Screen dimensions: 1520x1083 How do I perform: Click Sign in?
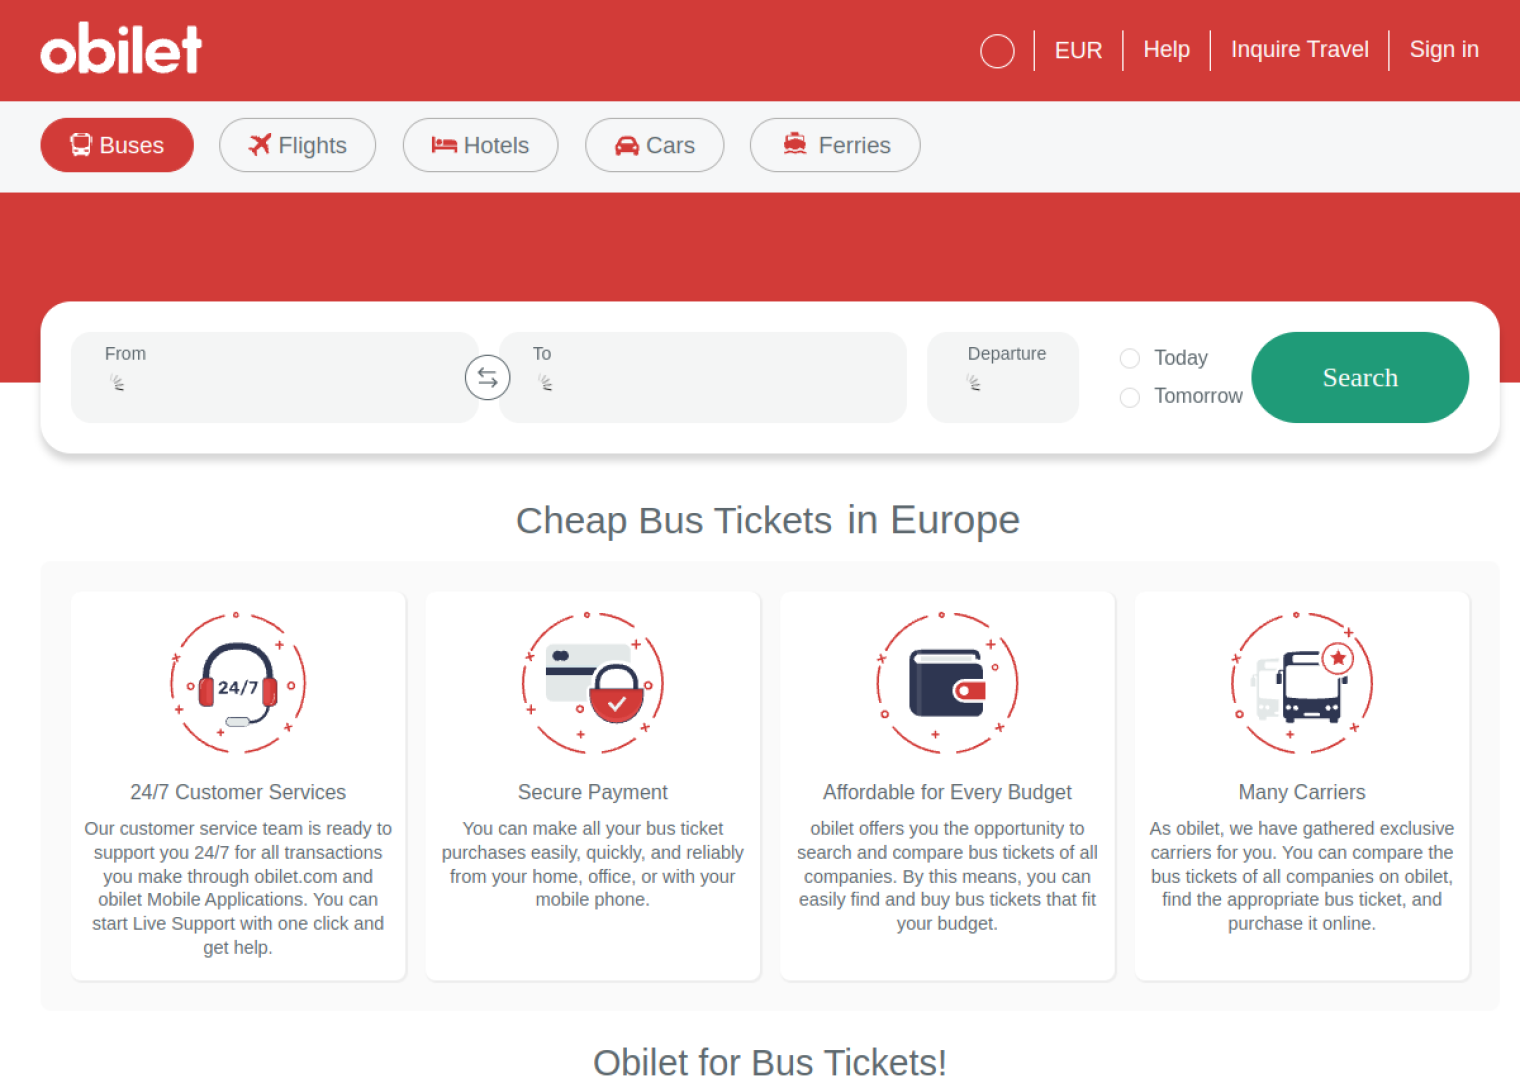tap(1444, 50)
